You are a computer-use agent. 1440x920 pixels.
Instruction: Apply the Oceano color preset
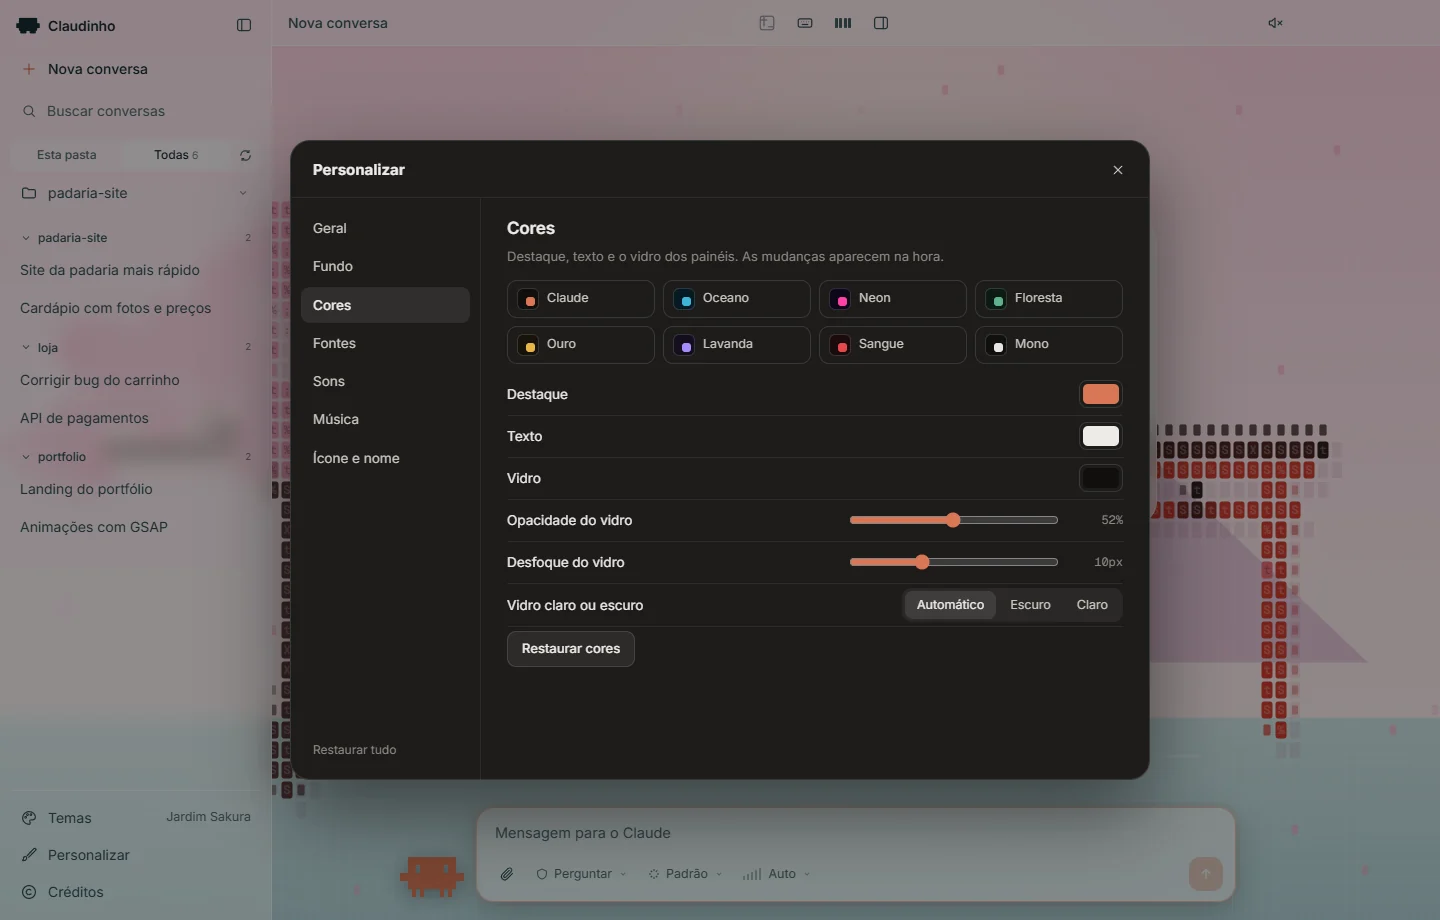point(737,299)
